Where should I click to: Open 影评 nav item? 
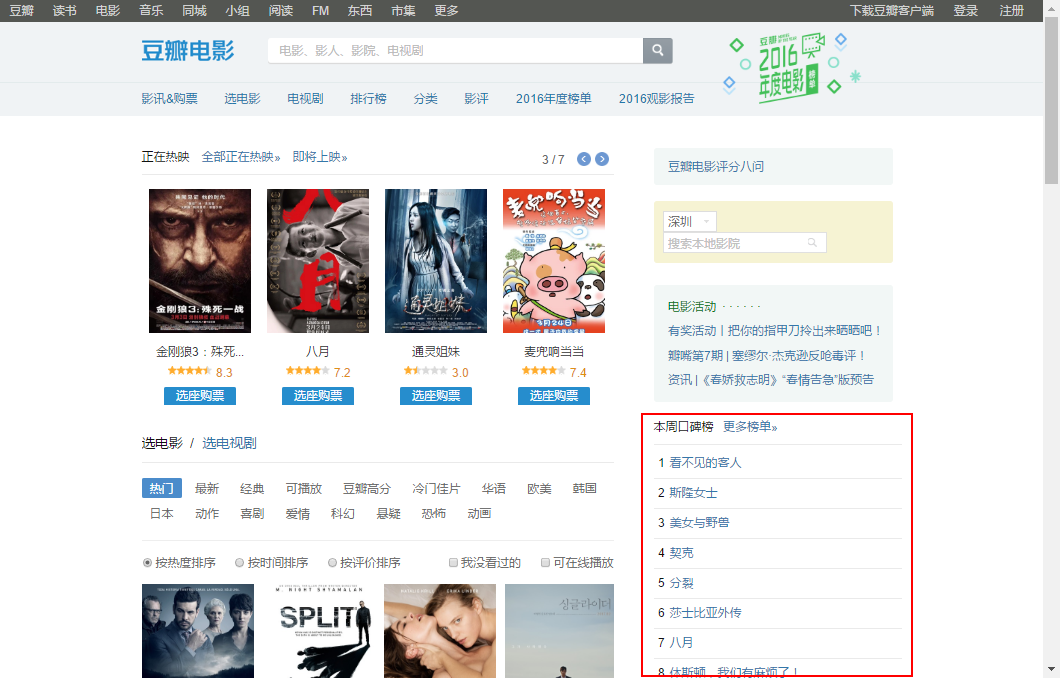click(477, 99)
